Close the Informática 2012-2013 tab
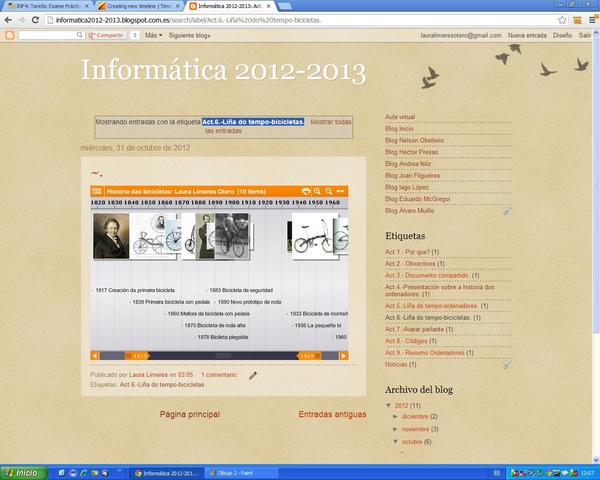 coord(268,6)
